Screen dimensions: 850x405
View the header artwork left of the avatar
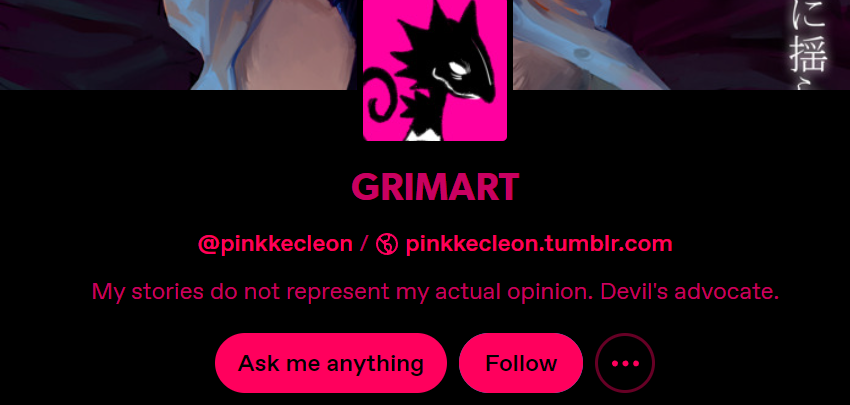point(181,44)
